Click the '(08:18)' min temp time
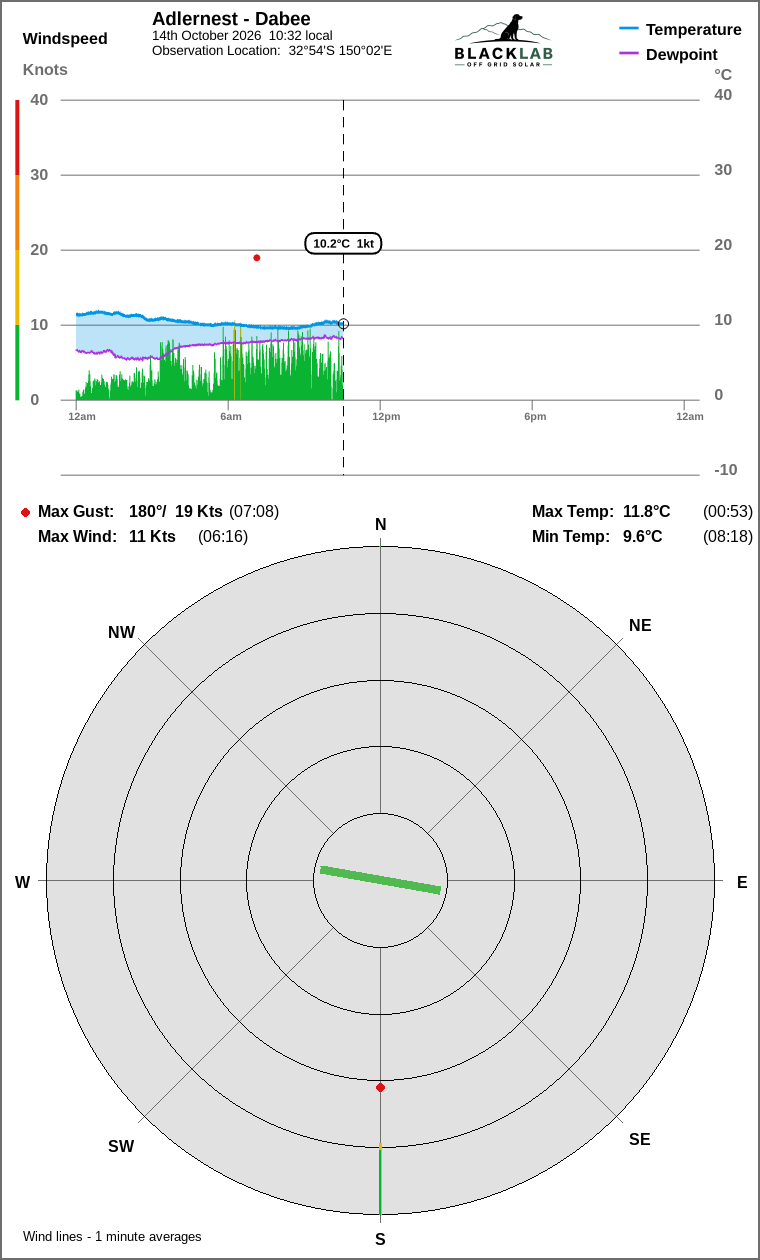This screenshot has width=760, height=1260. tap(728, 537)
